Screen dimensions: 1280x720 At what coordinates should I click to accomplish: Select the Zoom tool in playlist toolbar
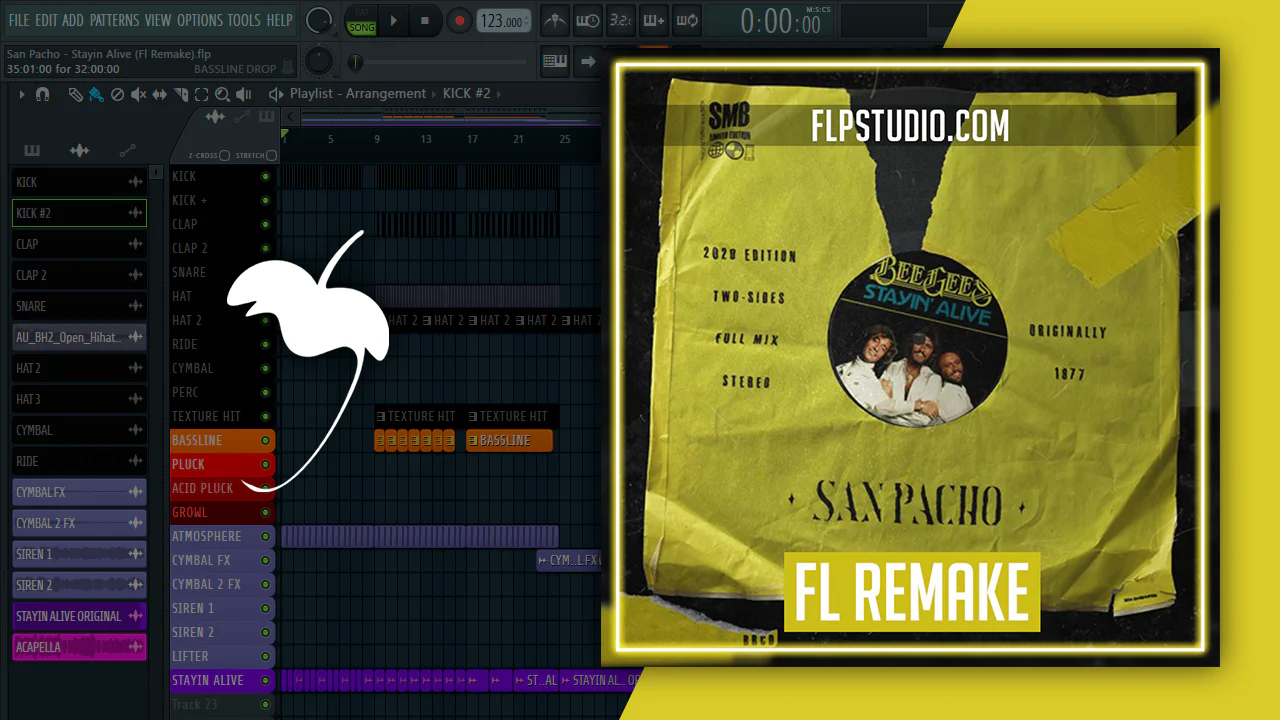click(x=222, y=94)
